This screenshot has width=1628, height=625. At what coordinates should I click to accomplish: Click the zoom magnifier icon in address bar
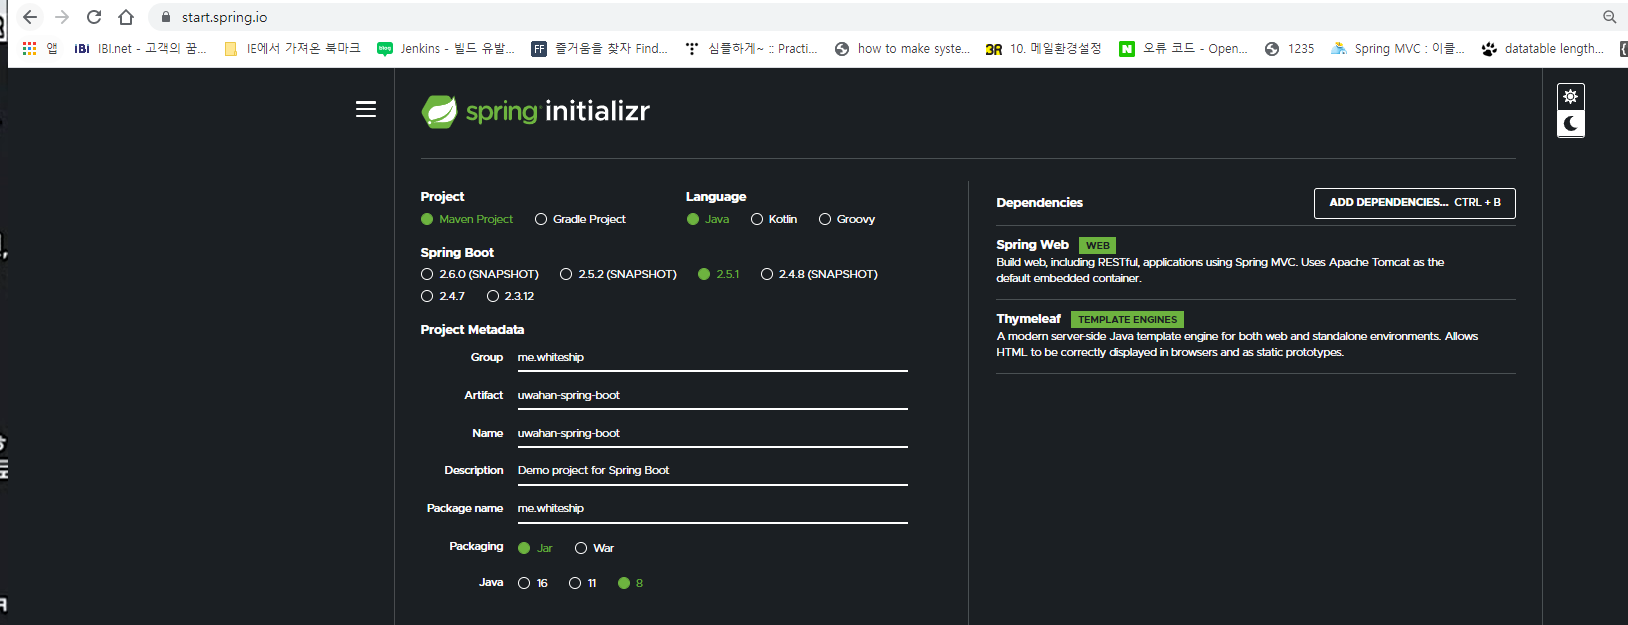pos(1609,17)
